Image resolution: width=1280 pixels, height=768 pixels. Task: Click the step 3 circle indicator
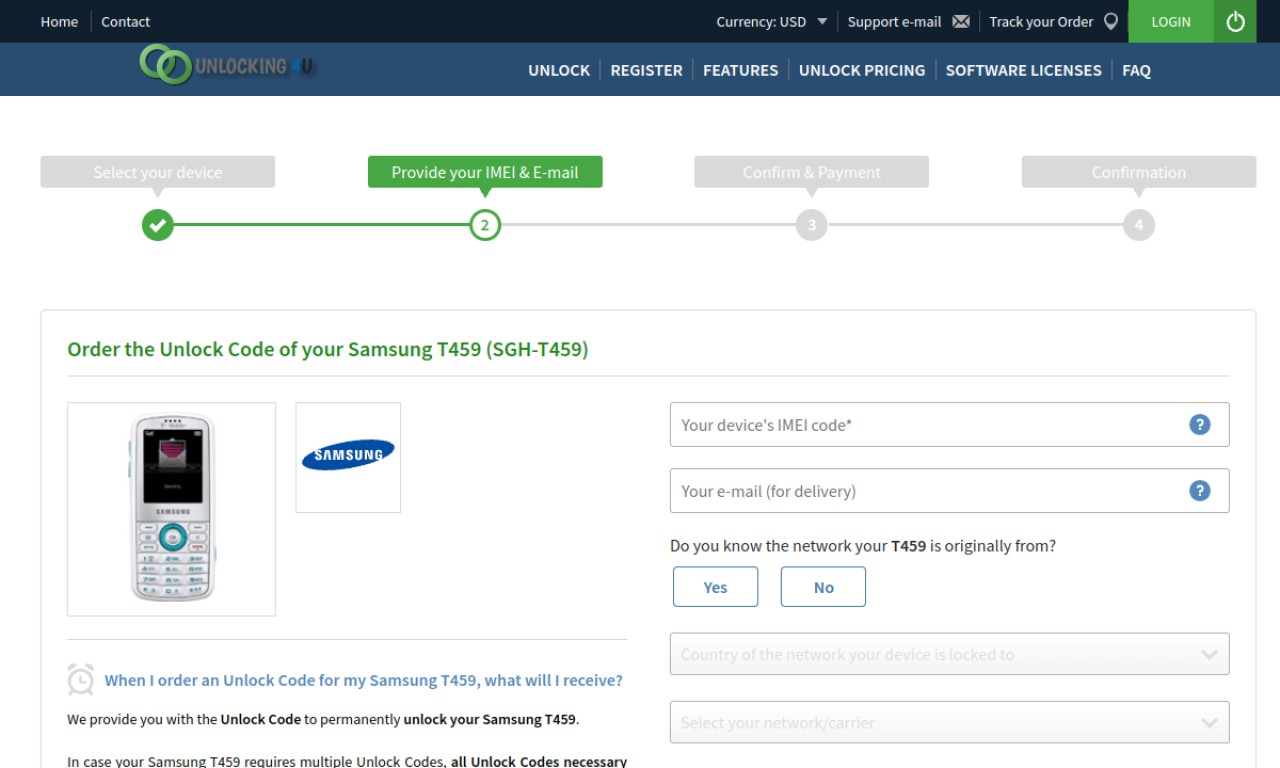tap(812, 225)
